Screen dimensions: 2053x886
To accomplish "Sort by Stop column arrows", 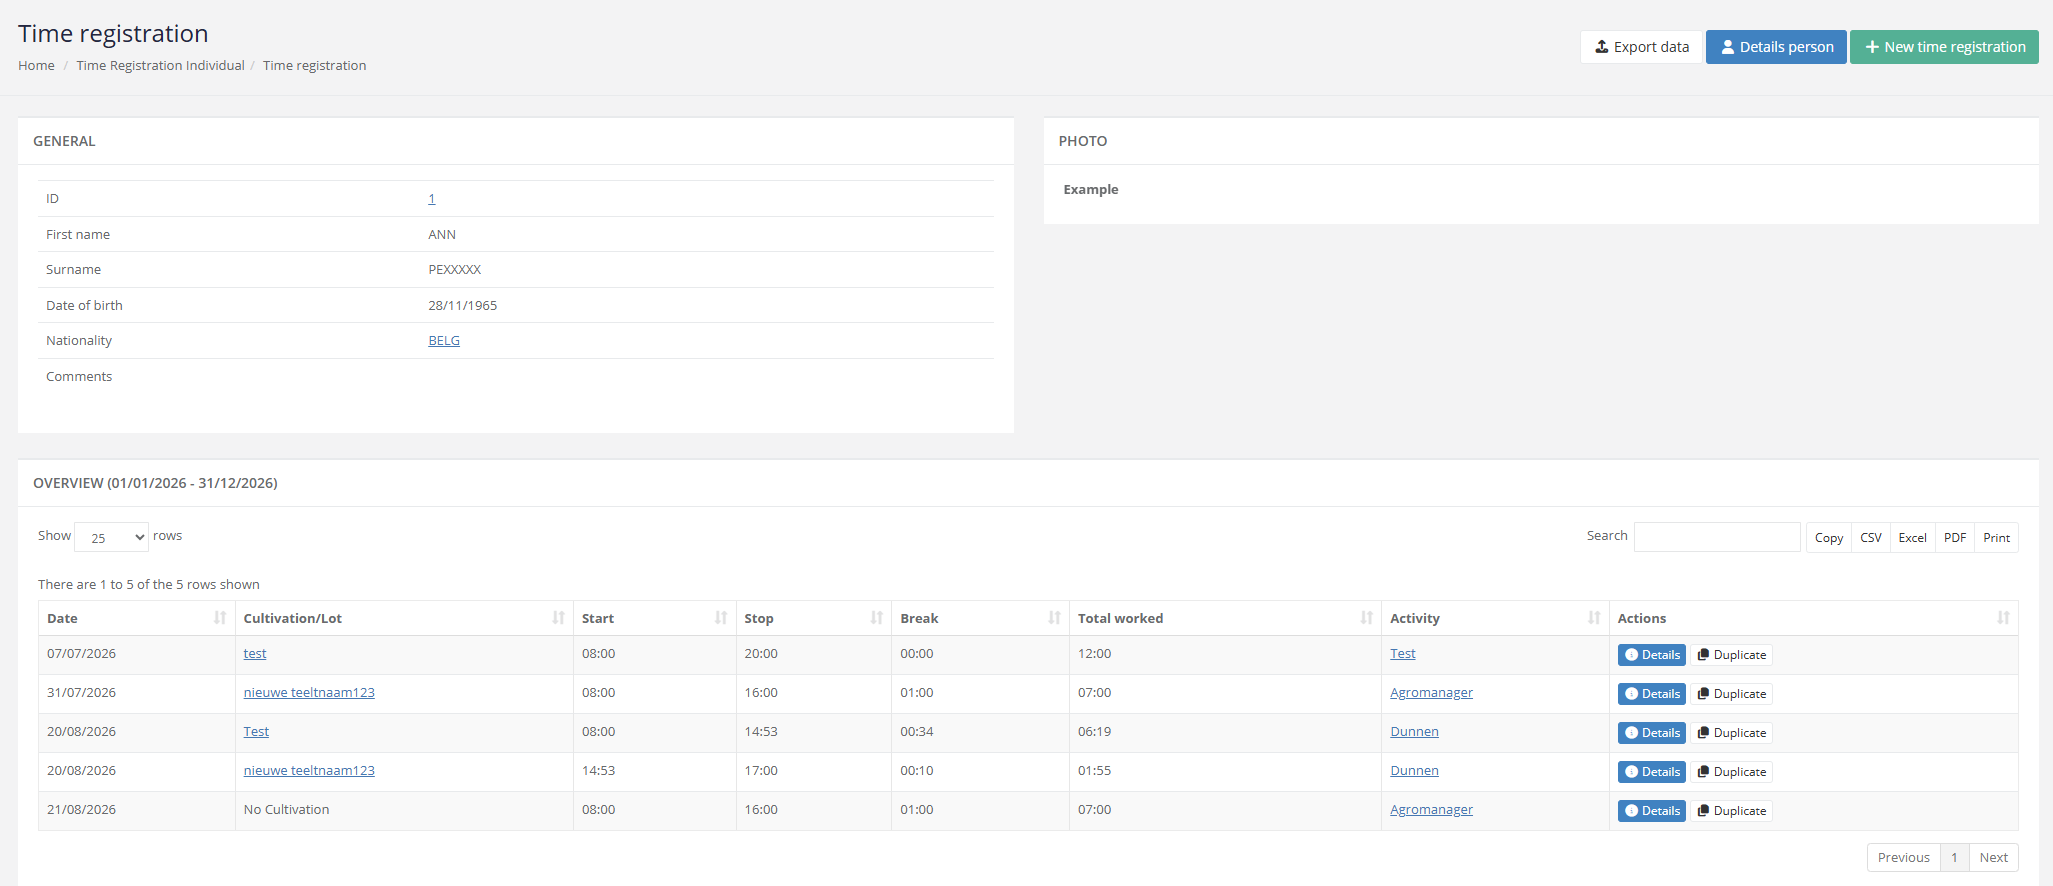I will [x=877, y=618].
